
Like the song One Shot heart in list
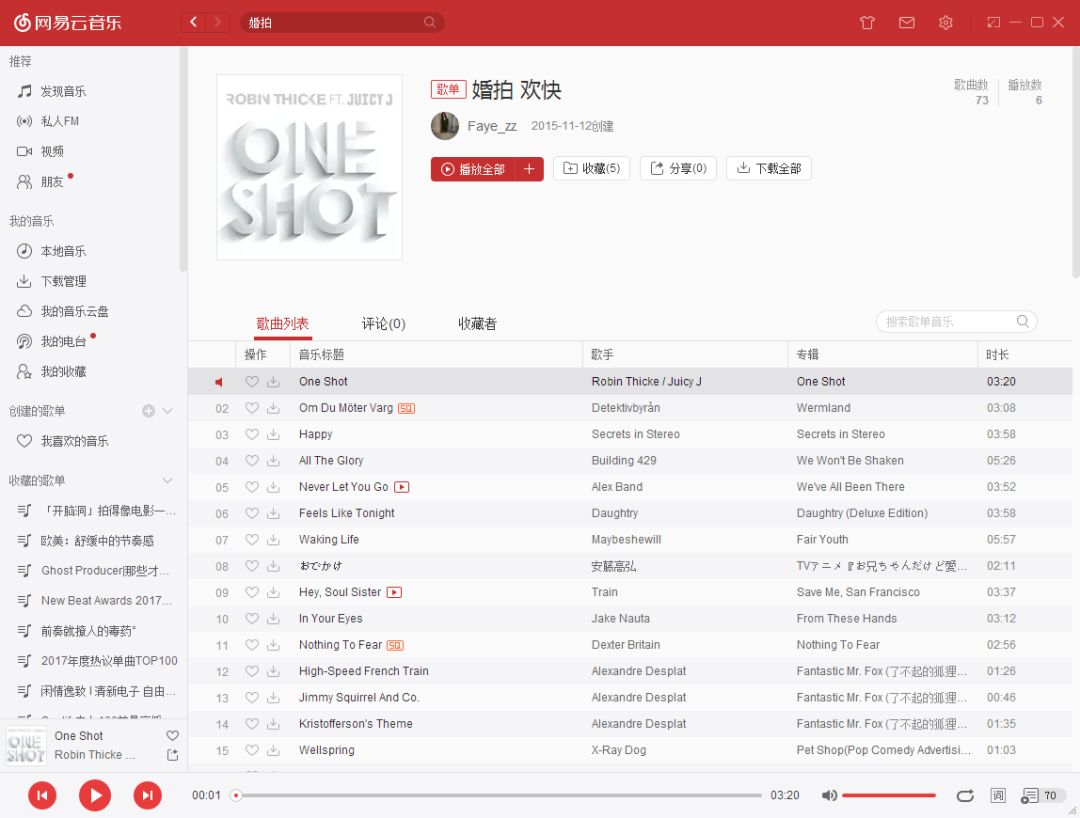(252, 381)
